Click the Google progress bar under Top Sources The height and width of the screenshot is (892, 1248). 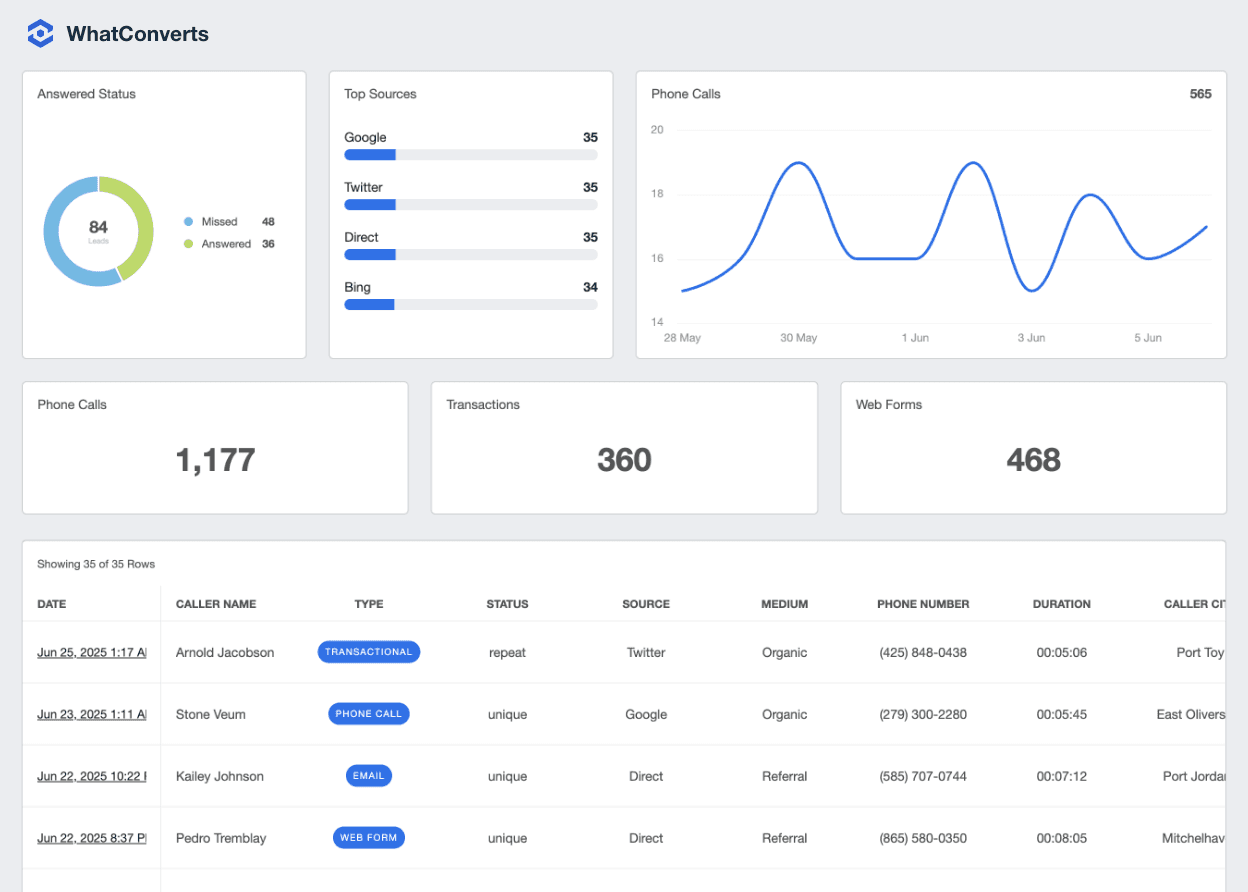(x=470, y=154)
